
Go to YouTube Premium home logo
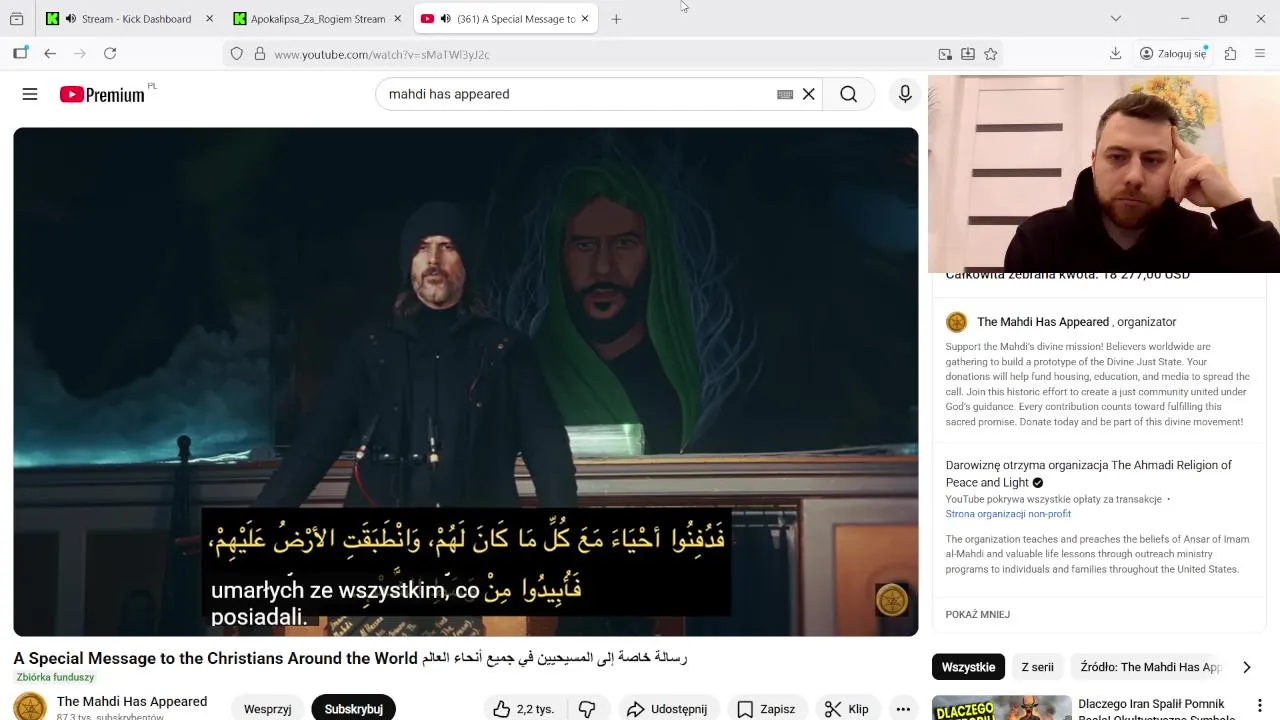tap(102, 94)
